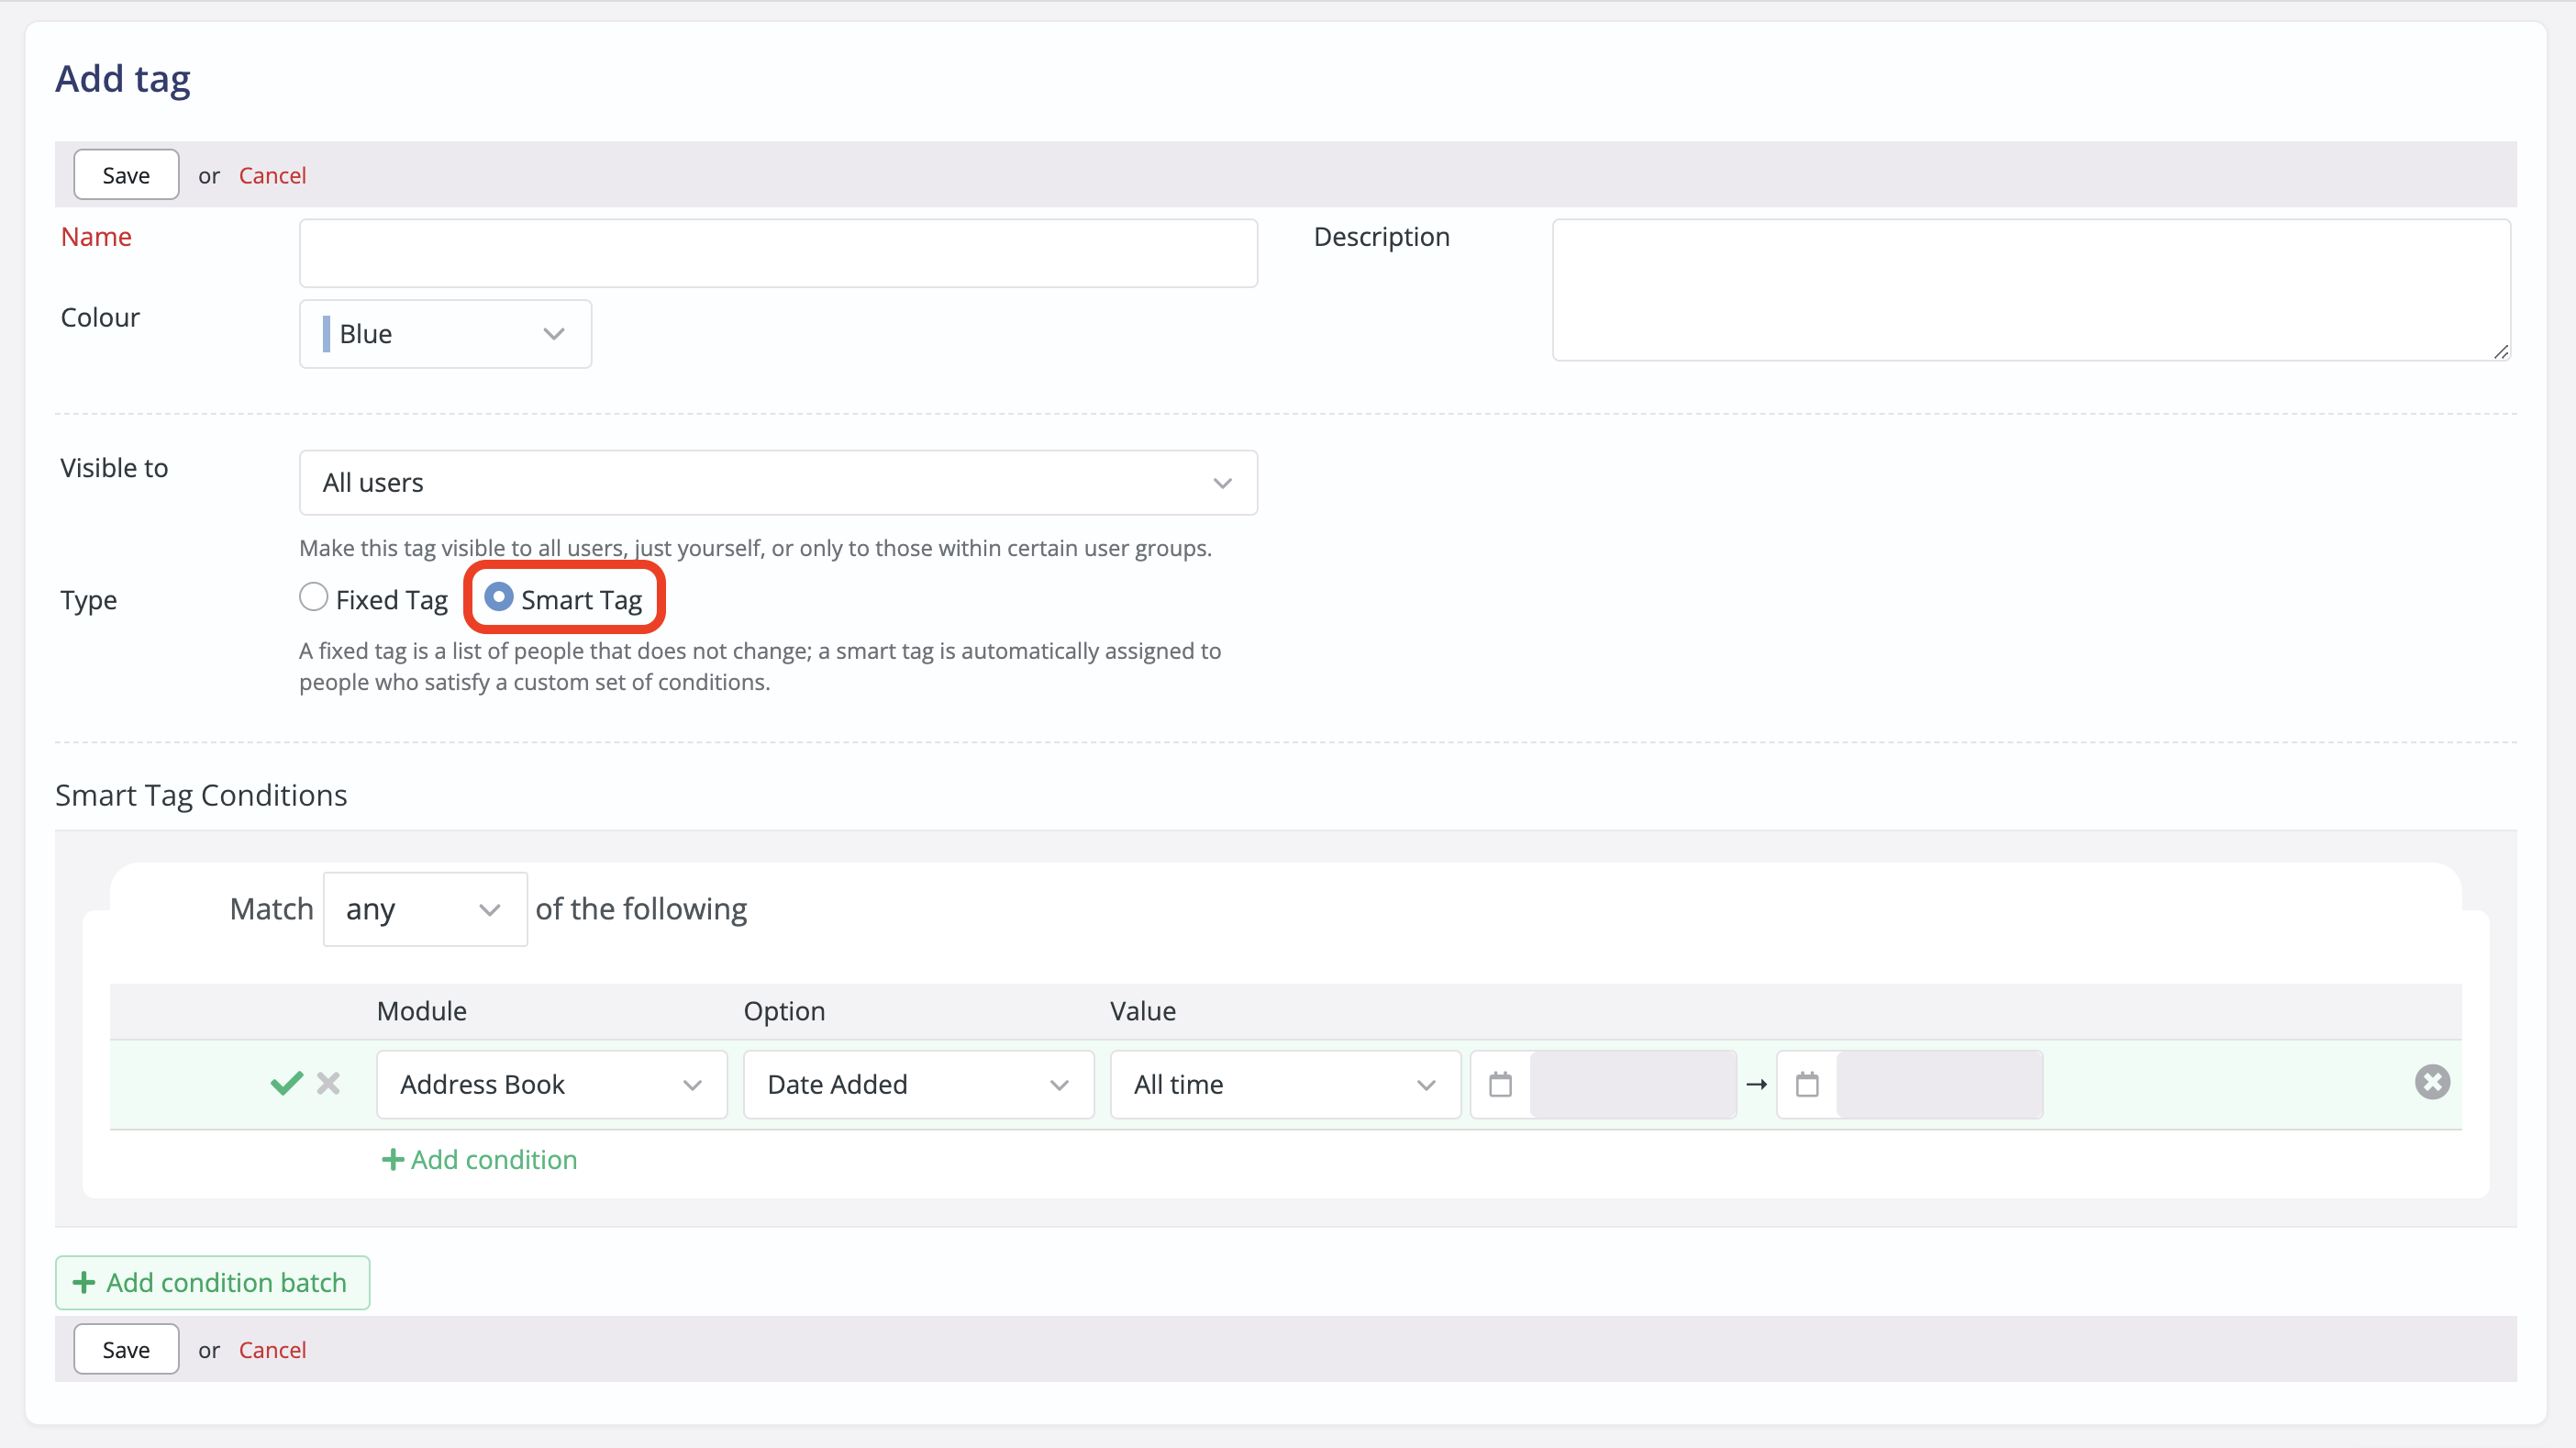2576x1448 pixels.
Task: Click the plus icon next to Add condition
Action: 393,1159
